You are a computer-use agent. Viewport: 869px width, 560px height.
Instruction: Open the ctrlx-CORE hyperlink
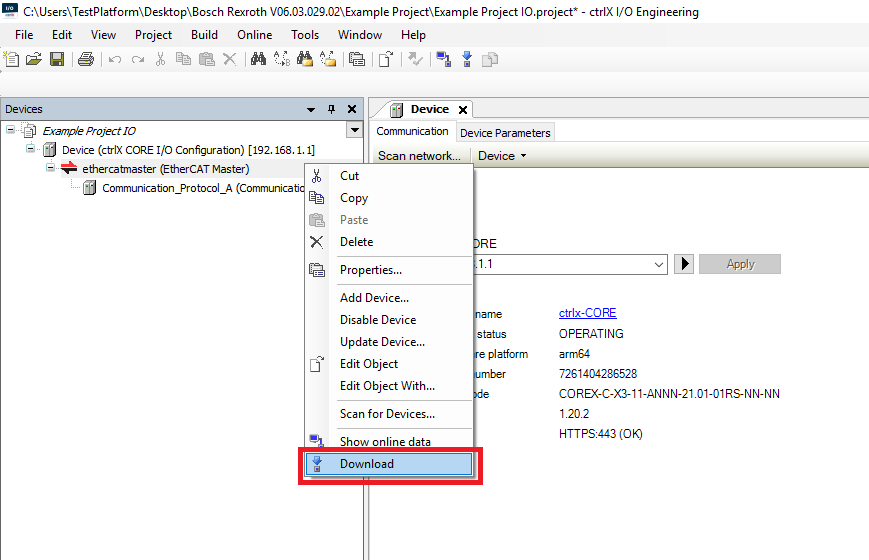[587, 314]
